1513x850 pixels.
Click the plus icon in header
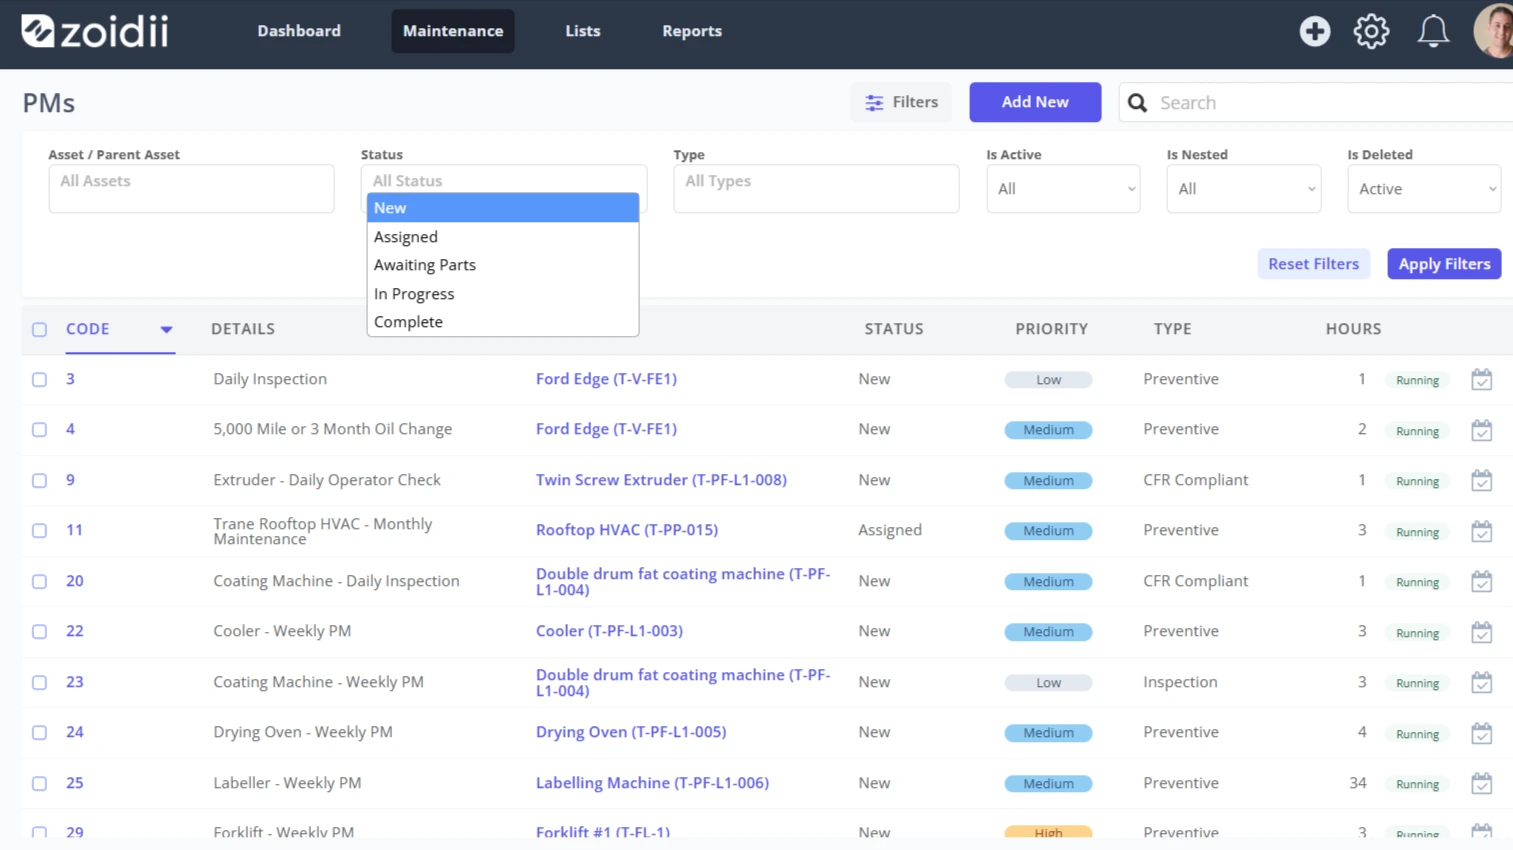(x=1315, y=31)
